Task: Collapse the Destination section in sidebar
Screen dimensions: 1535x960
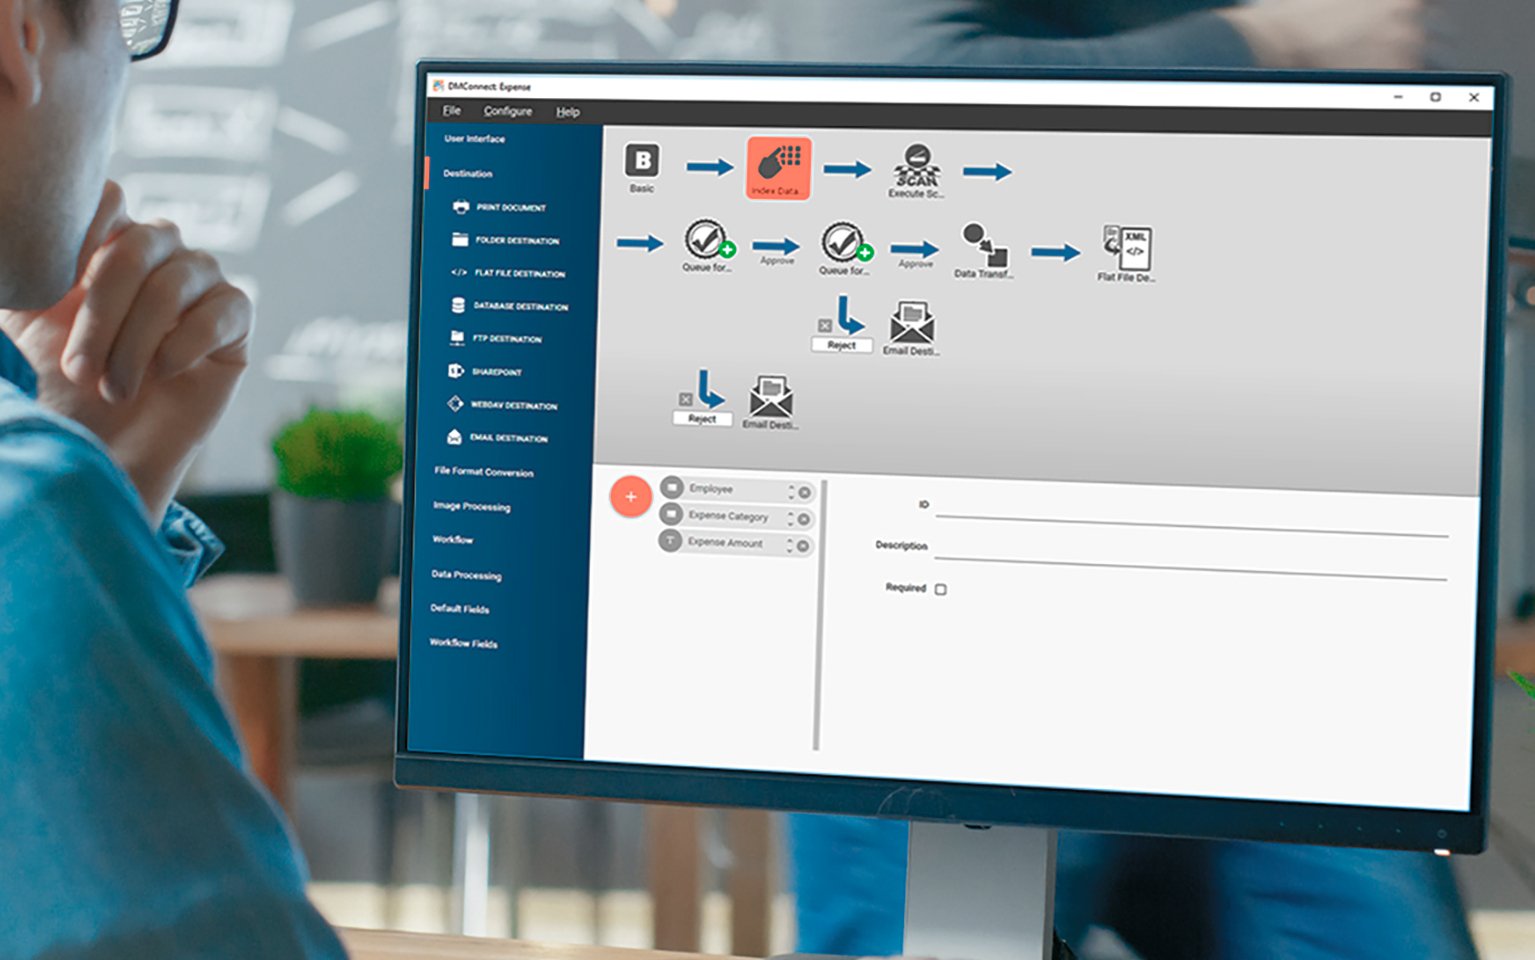Action: [x=466, y=174]
